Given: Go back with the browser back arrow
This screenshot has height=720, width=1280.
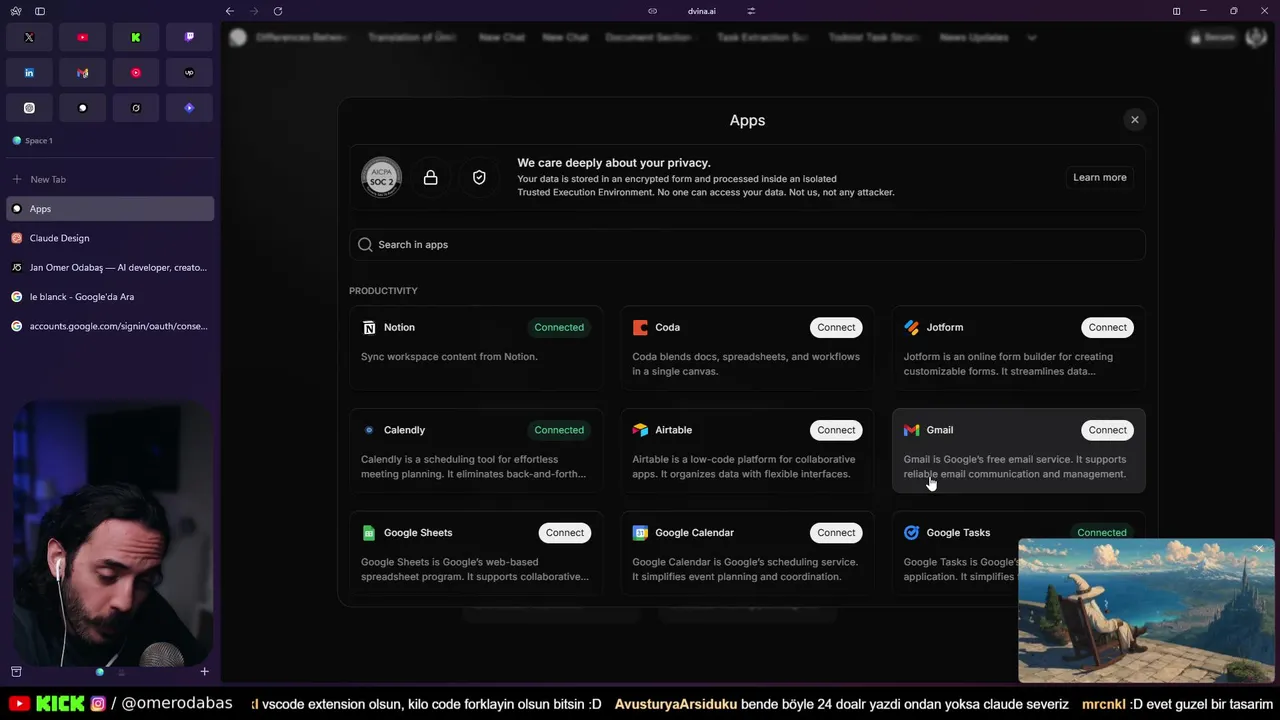Looking at the screenshot, I should (230, 11).
